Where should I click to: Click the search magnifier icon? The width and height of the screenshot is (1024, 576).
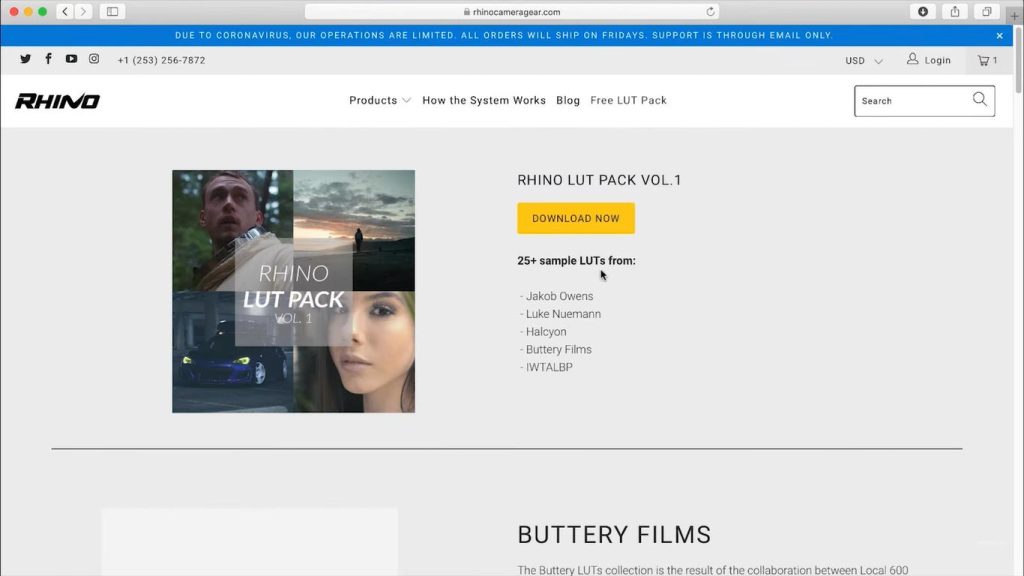coord(979,100)
